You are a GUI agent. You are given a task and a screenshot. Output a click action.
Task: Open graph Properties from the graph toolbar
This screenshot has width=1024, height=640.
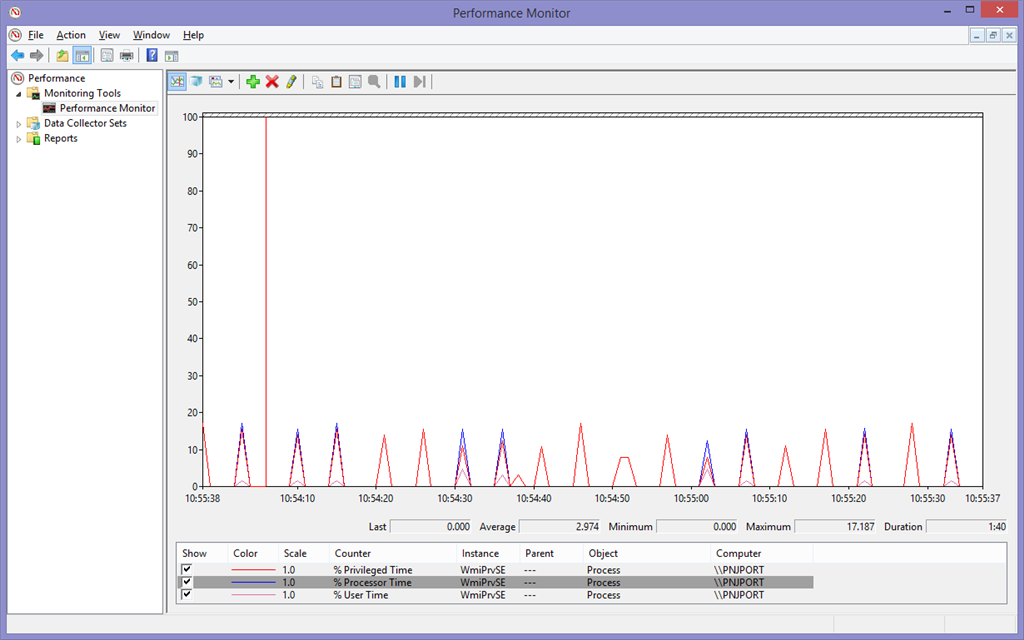coord(355,82)
